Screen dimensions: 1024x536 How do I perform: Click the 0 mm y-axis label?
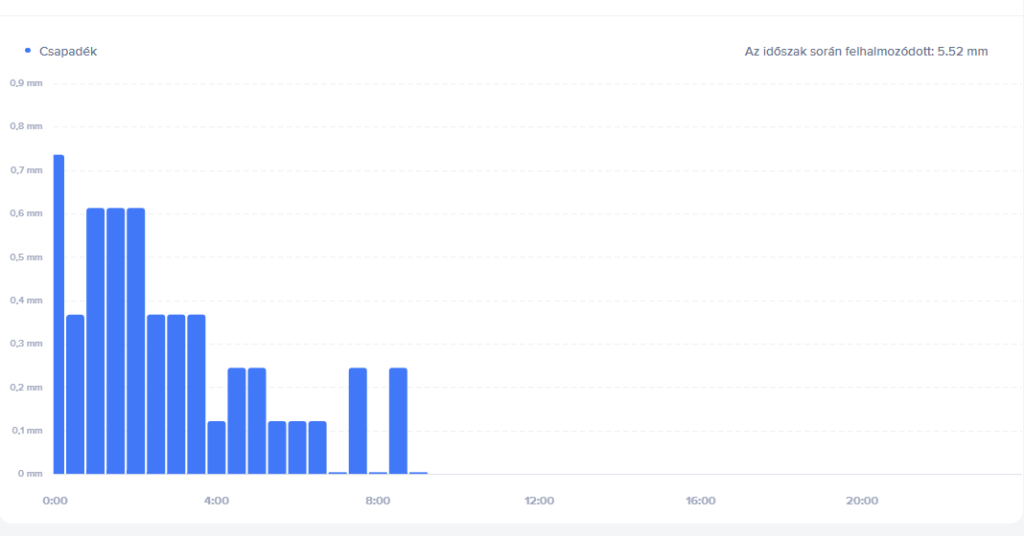click(26, 473)
